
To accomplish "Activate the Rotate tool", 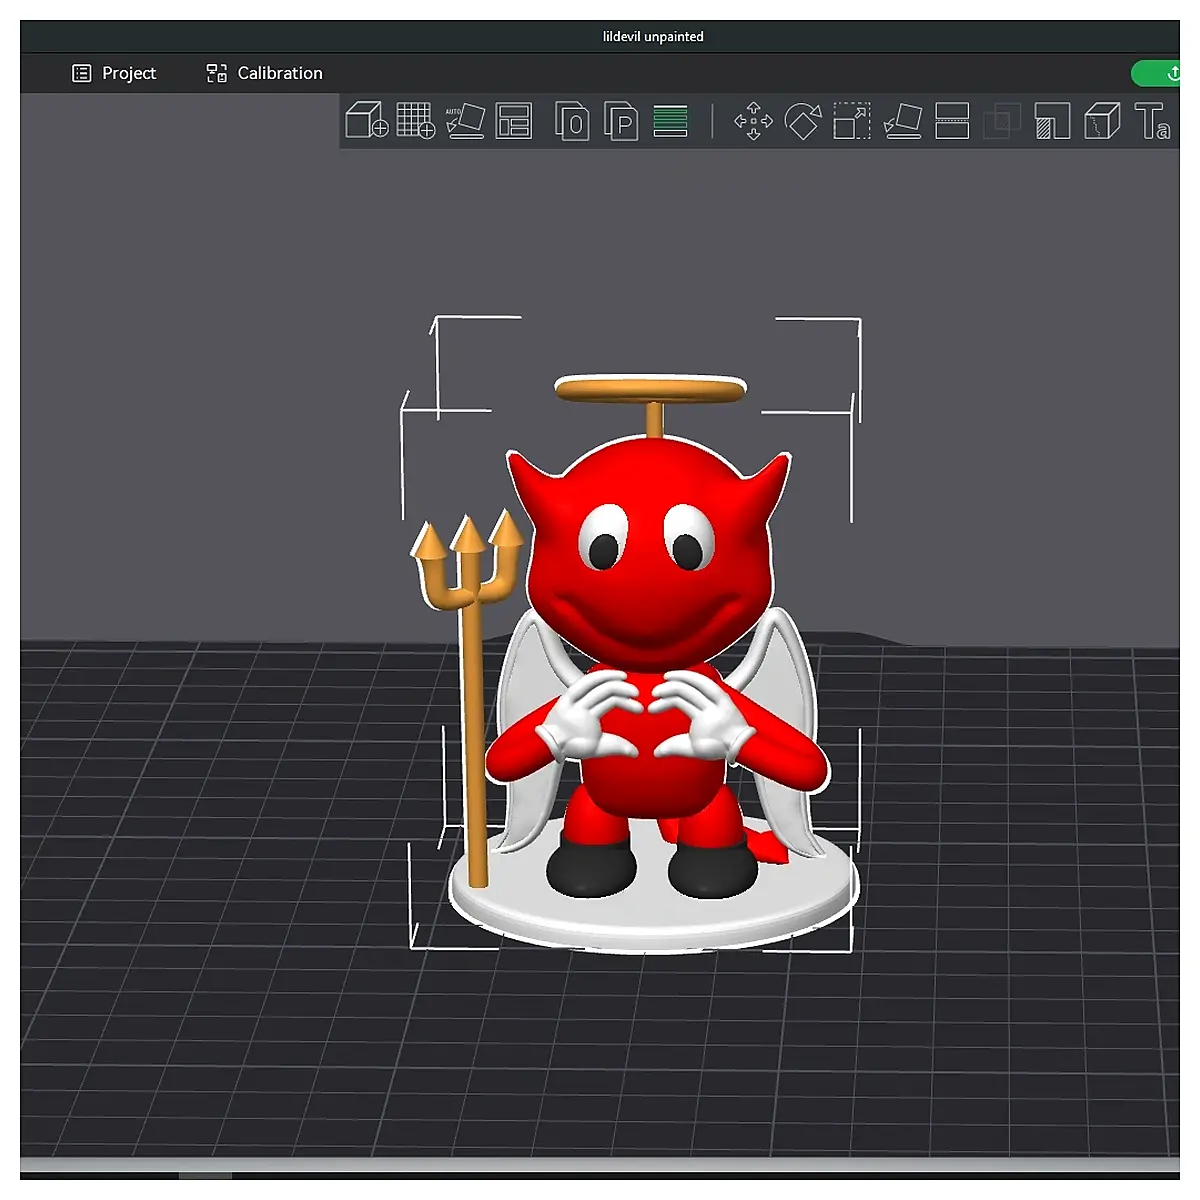I will click(x=803, y=121).
